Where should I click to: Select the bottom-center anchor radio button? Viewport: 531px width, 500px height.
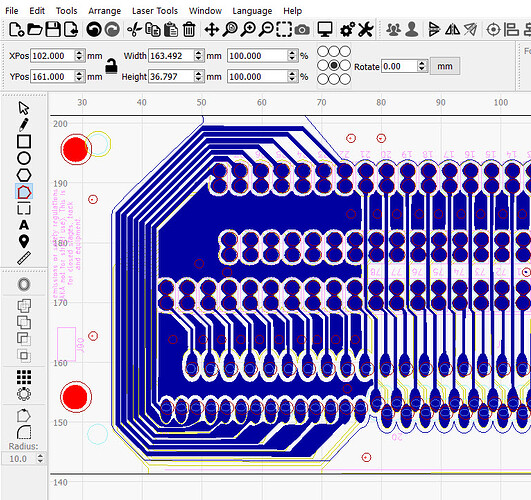[x=334, y=79]
